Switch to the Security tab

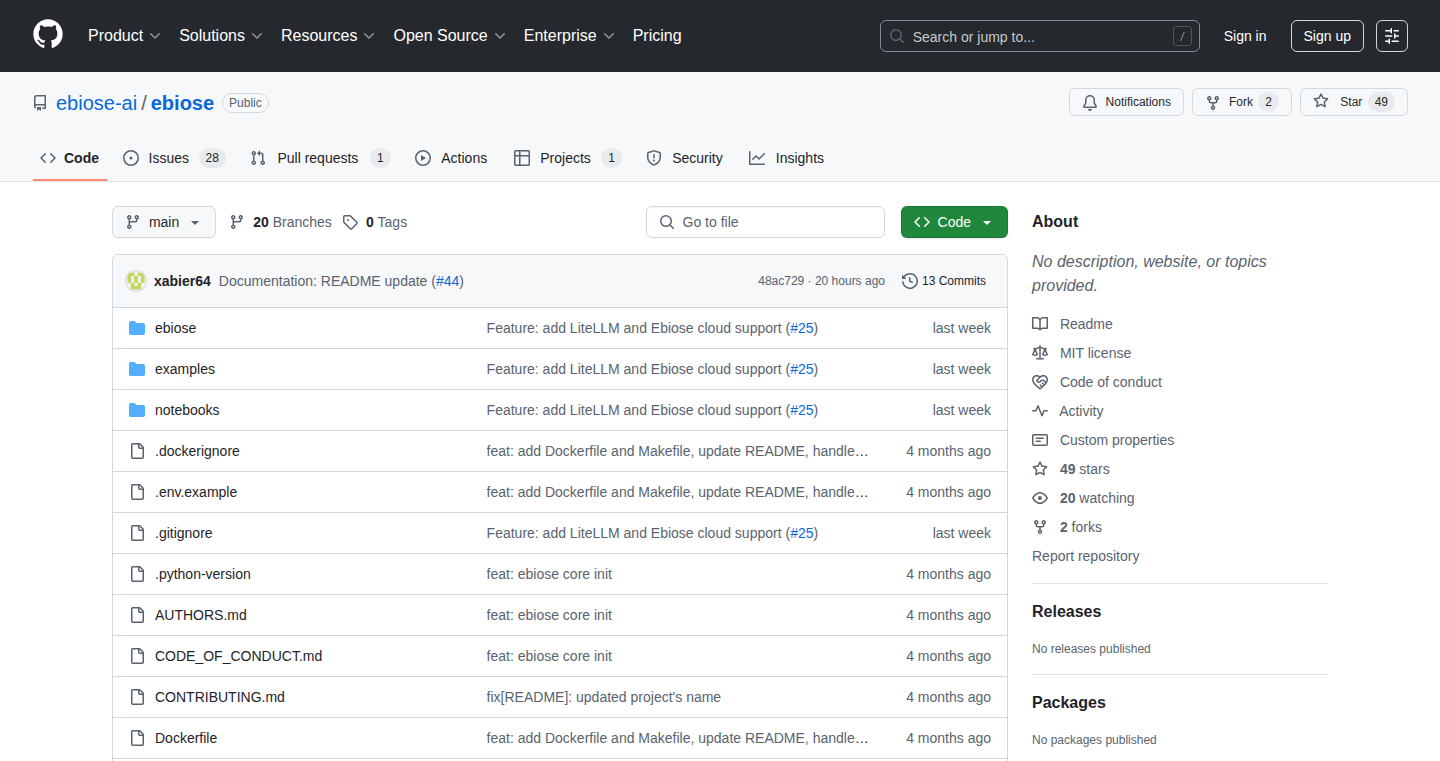coord(685,158)
